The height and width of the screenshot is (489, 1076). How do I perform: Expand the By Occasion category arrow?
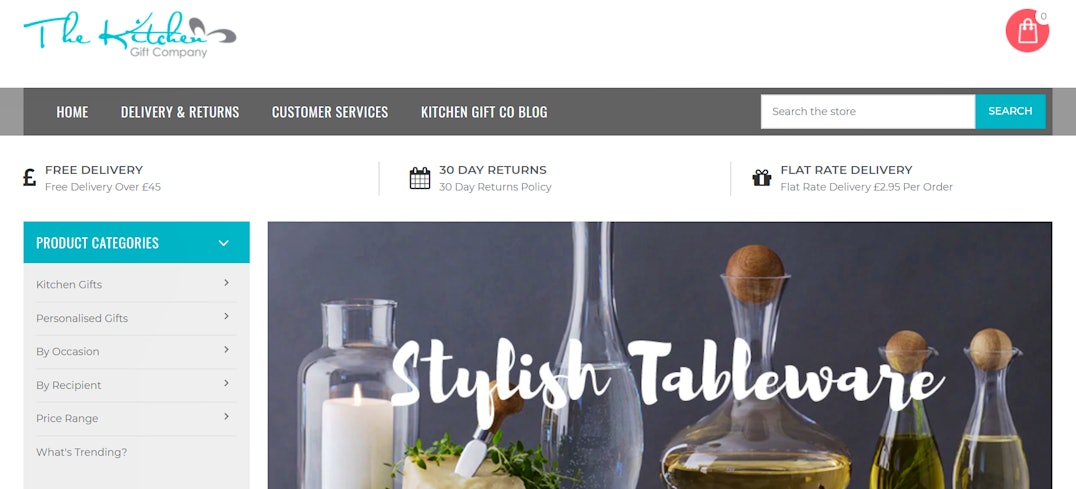pos(226,350)
